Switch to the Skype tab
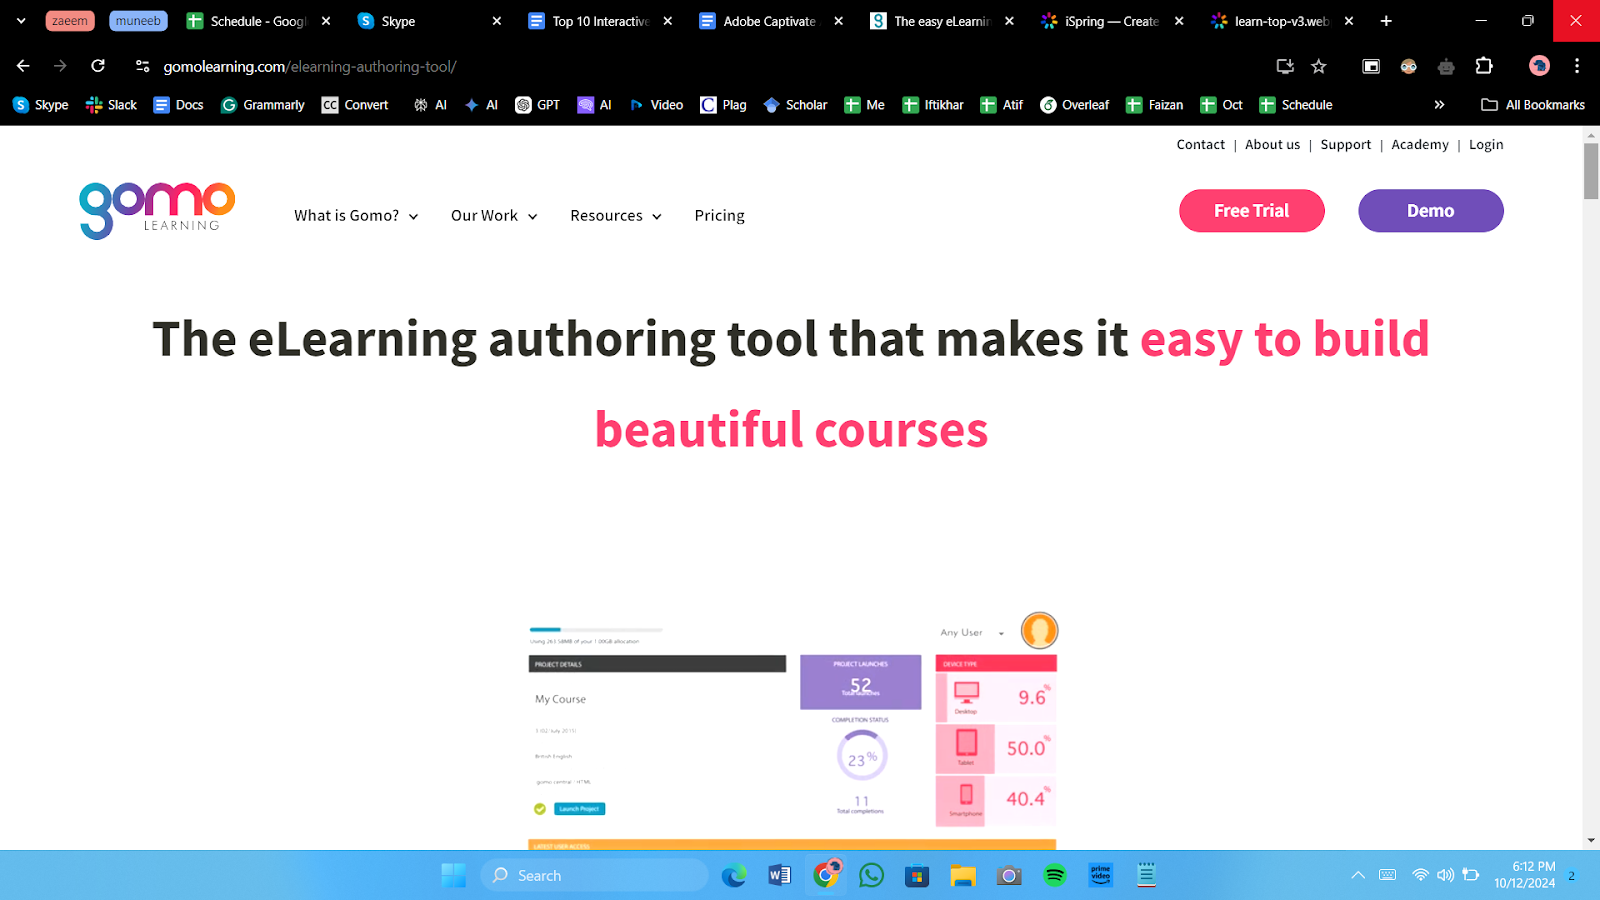Screen dimensions: 1600x900 point(430,21)
